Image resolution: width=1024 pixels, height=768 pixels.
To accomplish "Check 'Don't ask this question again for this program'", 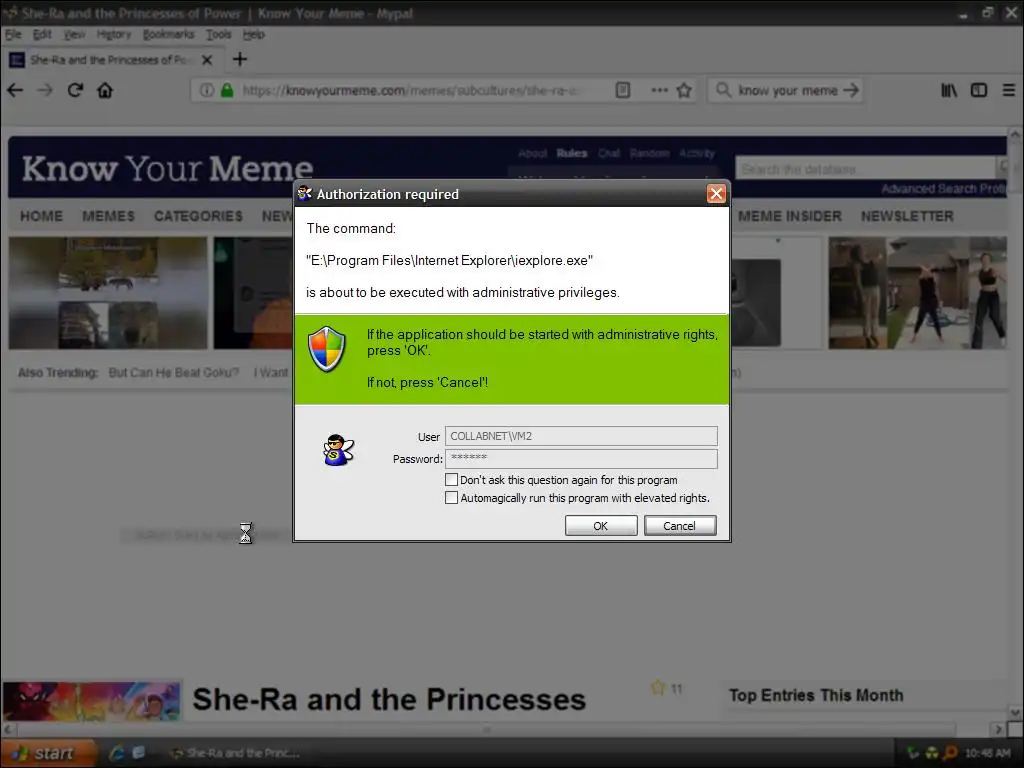I will (x=451, y=479).
